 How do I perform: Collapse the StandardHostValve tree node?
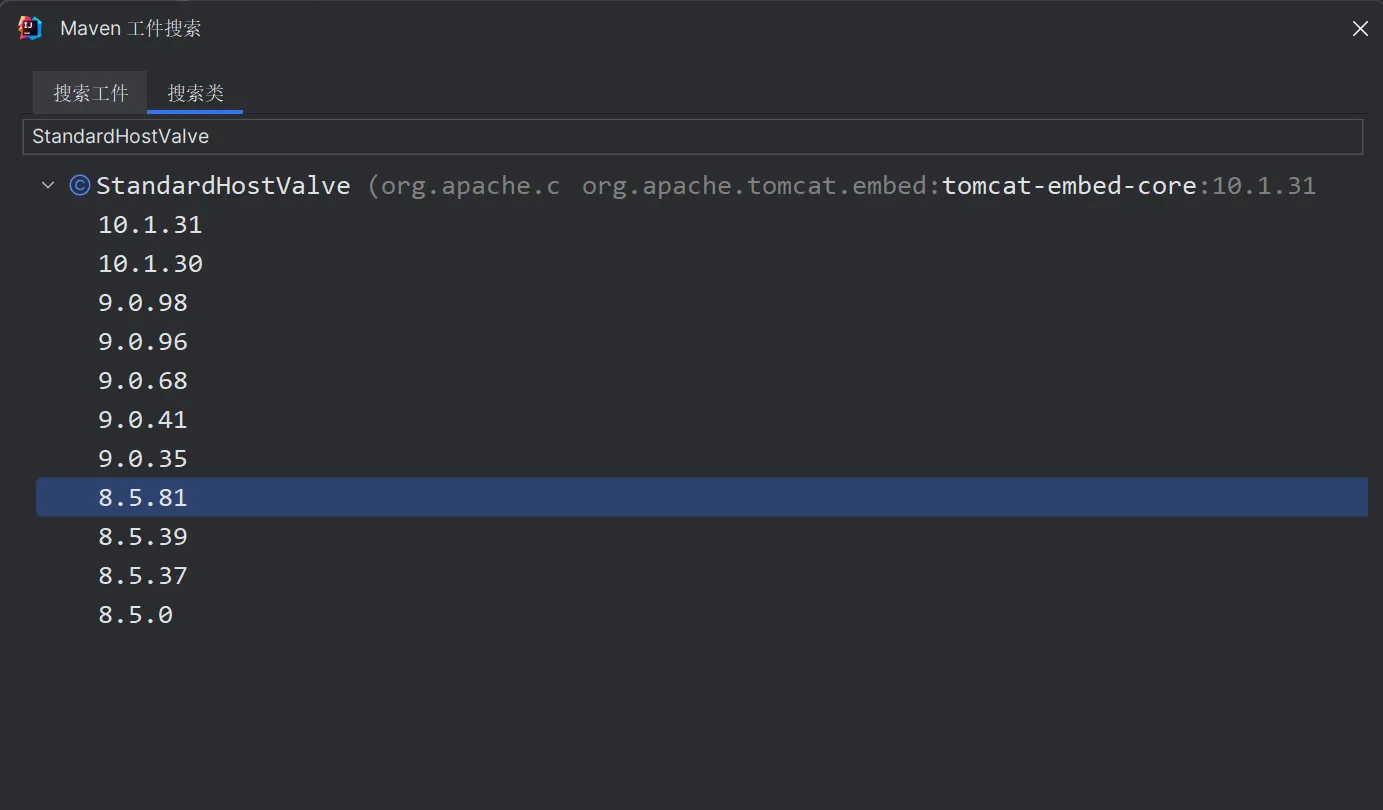coord(48,185)
